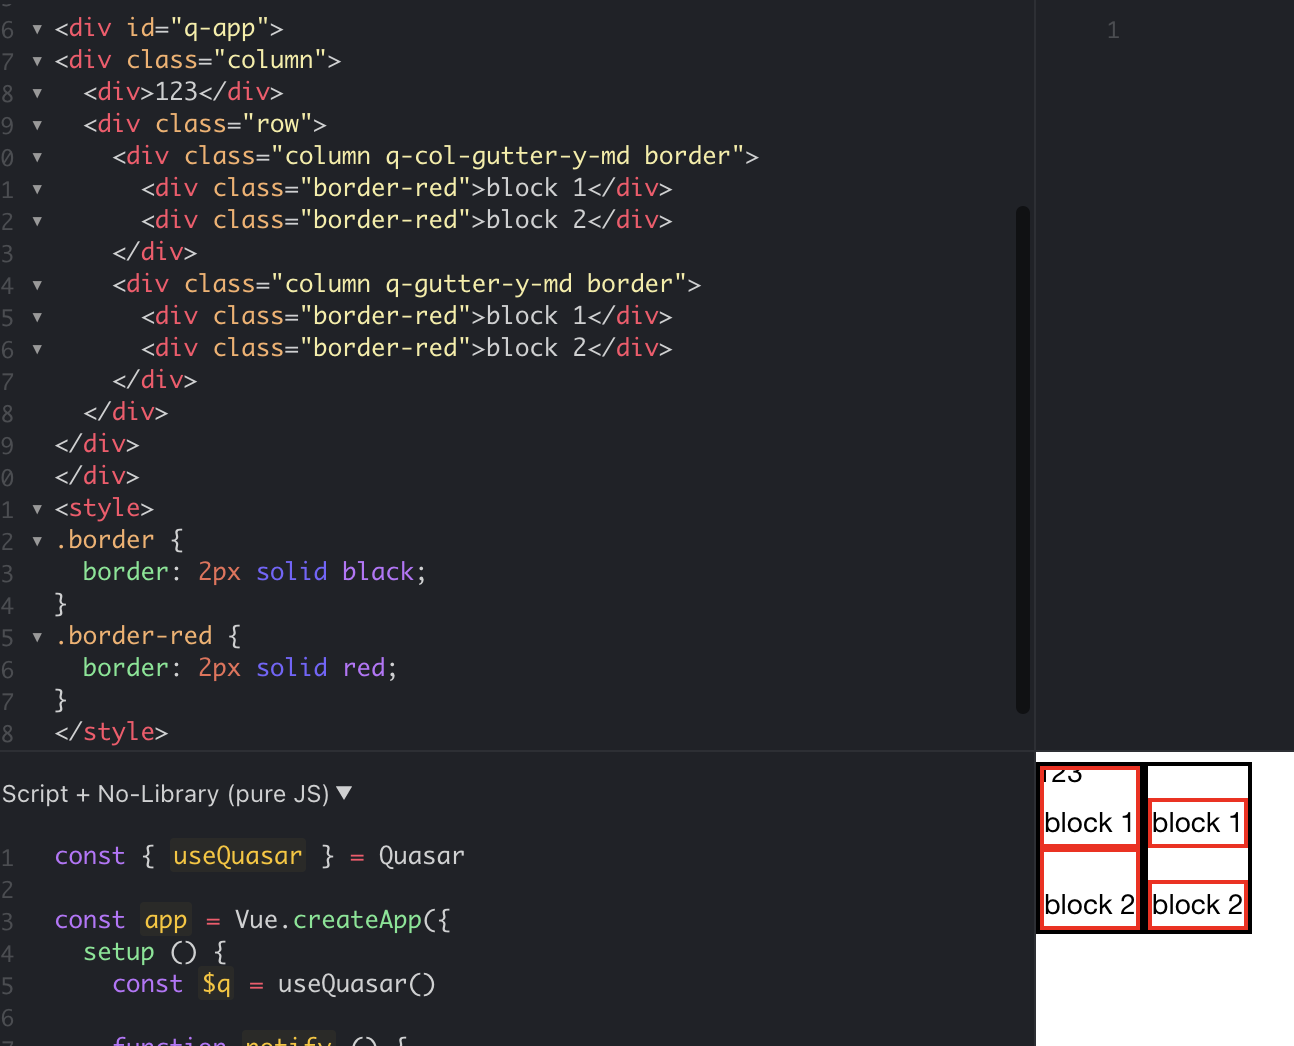
Task: Collapse the div with id q-app
Action: pos(36,30)
